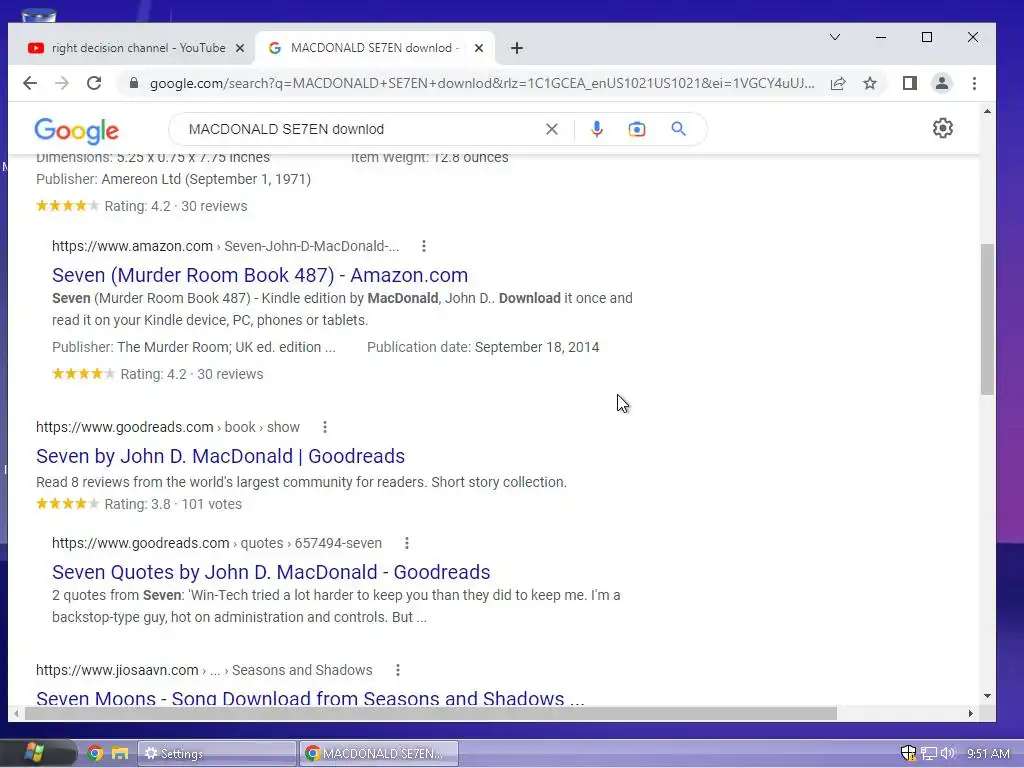The image size is (1024, 768).
Task: View site information via lock icon
Action: tap(134, 83)
